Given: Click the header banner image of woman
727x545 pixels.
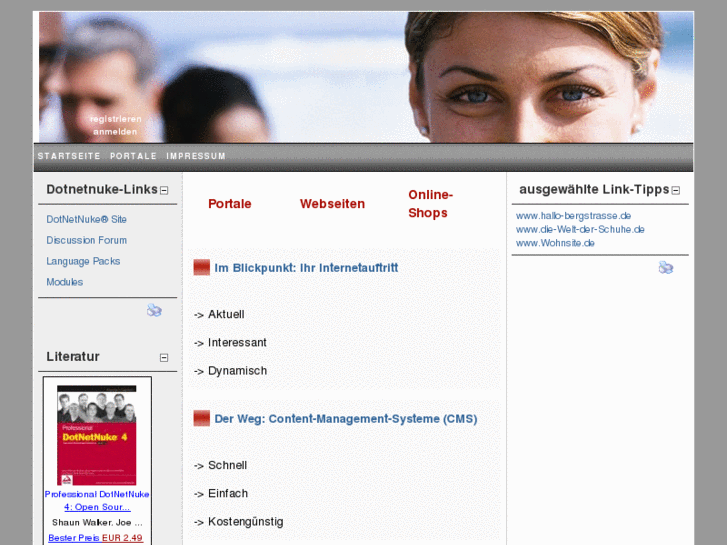Looking at the screenshot, I should (x=366, y=77).
